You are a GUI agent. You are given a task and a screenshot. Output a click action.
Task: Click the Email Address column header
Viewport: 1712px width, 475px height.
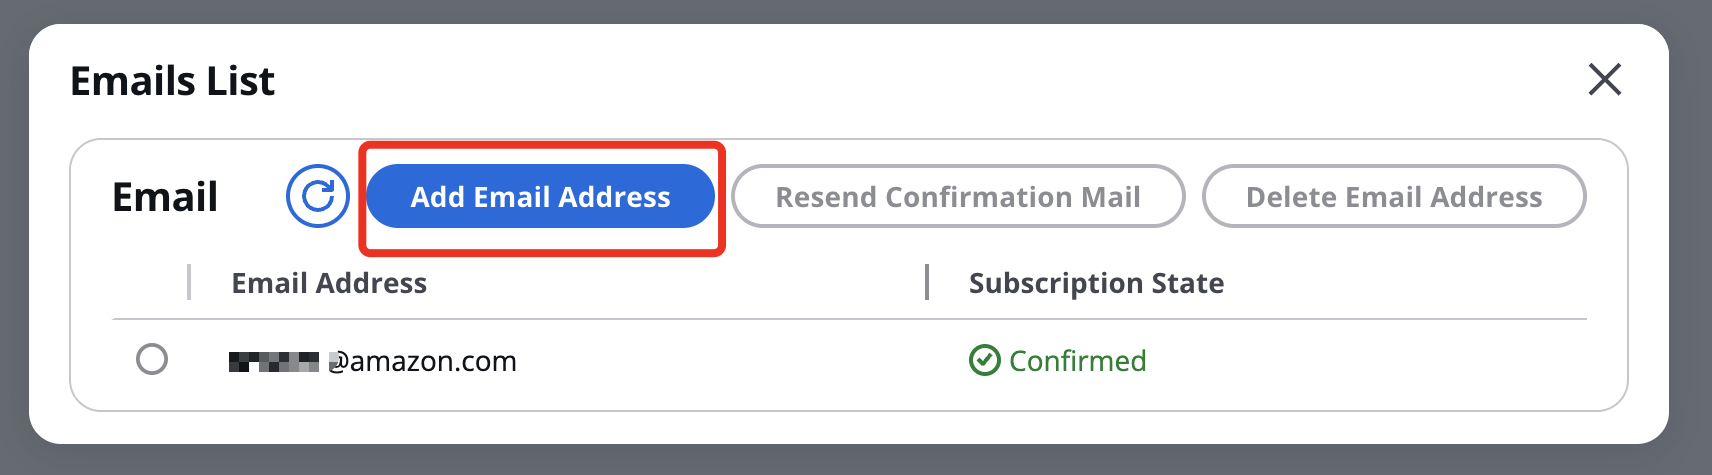coord(329,283)
